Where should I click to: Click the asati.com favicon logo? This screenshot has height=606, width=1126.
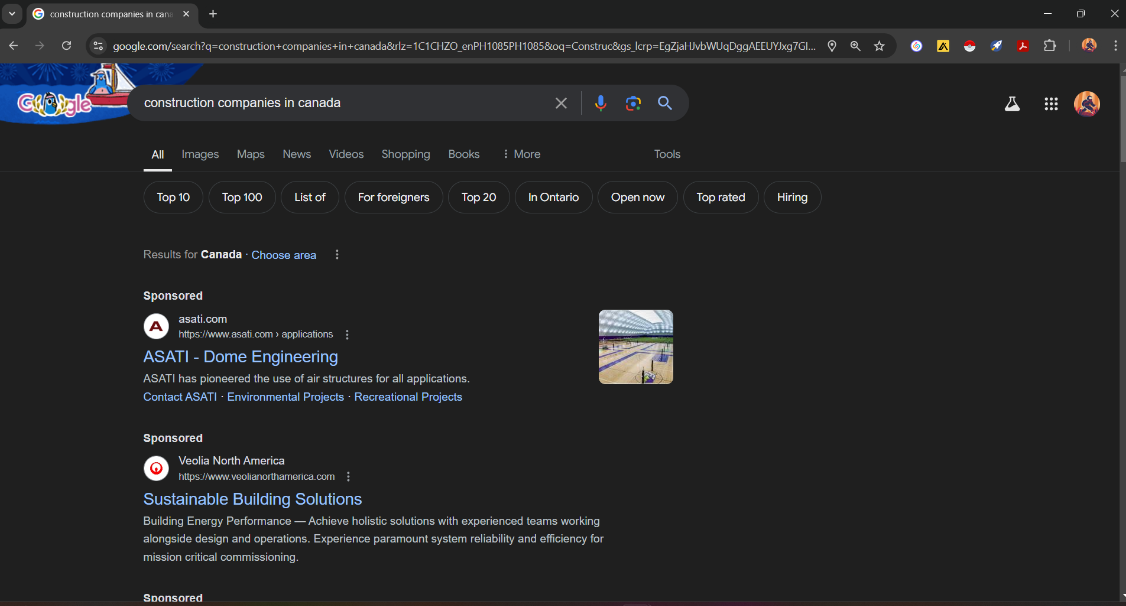(156, 327)
